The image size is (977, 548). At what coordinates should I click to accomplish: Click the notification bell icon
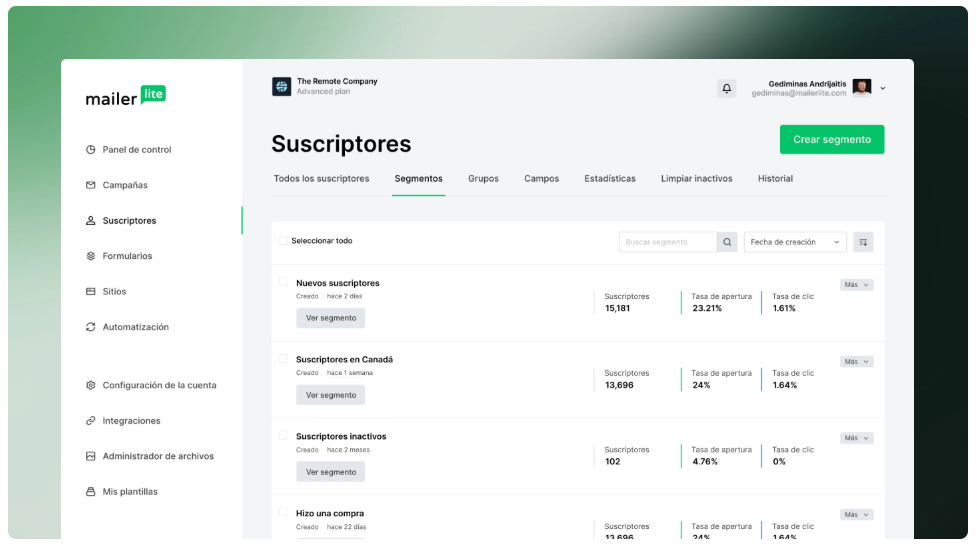point(727,88)
